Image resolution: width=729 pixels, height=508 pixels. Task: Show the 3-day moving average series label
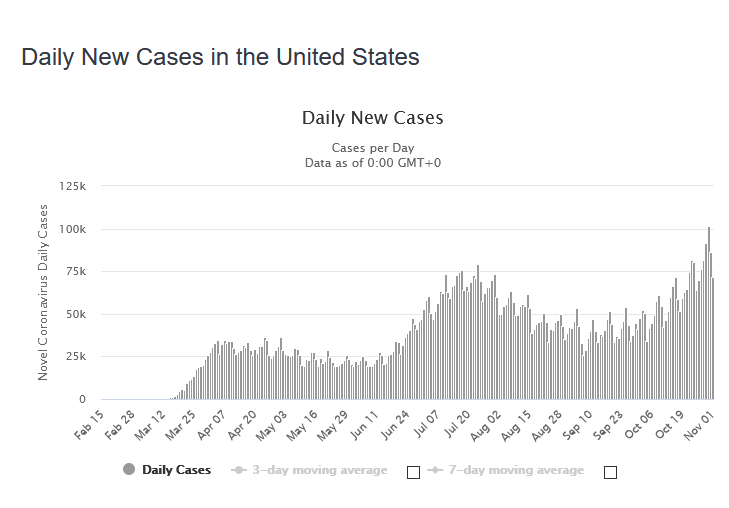319,470
